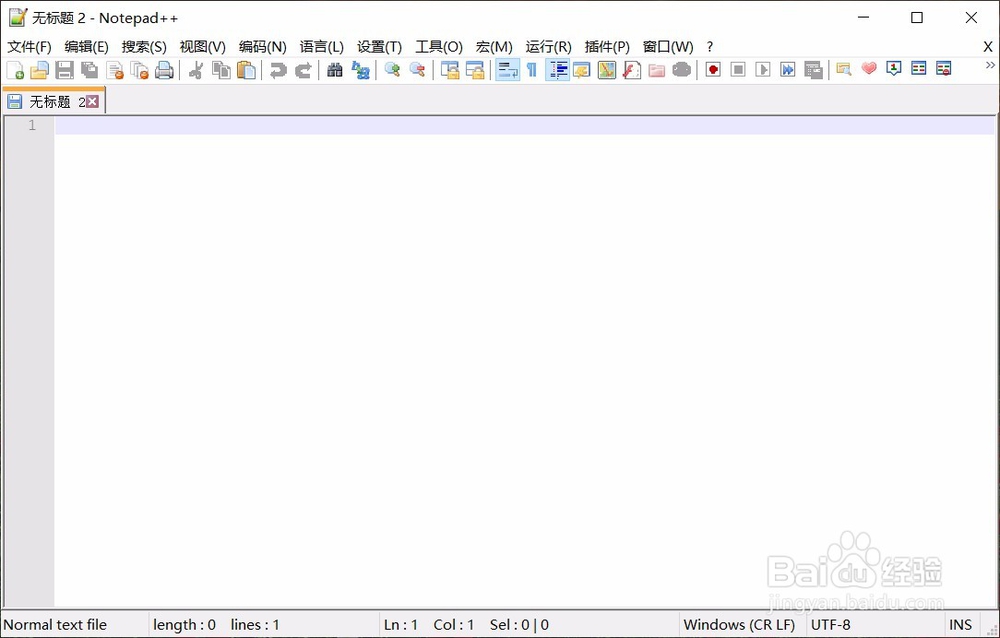Open the 编辑(E) menu
This screenshot has width=1000, height=638.
pos(86,47)
